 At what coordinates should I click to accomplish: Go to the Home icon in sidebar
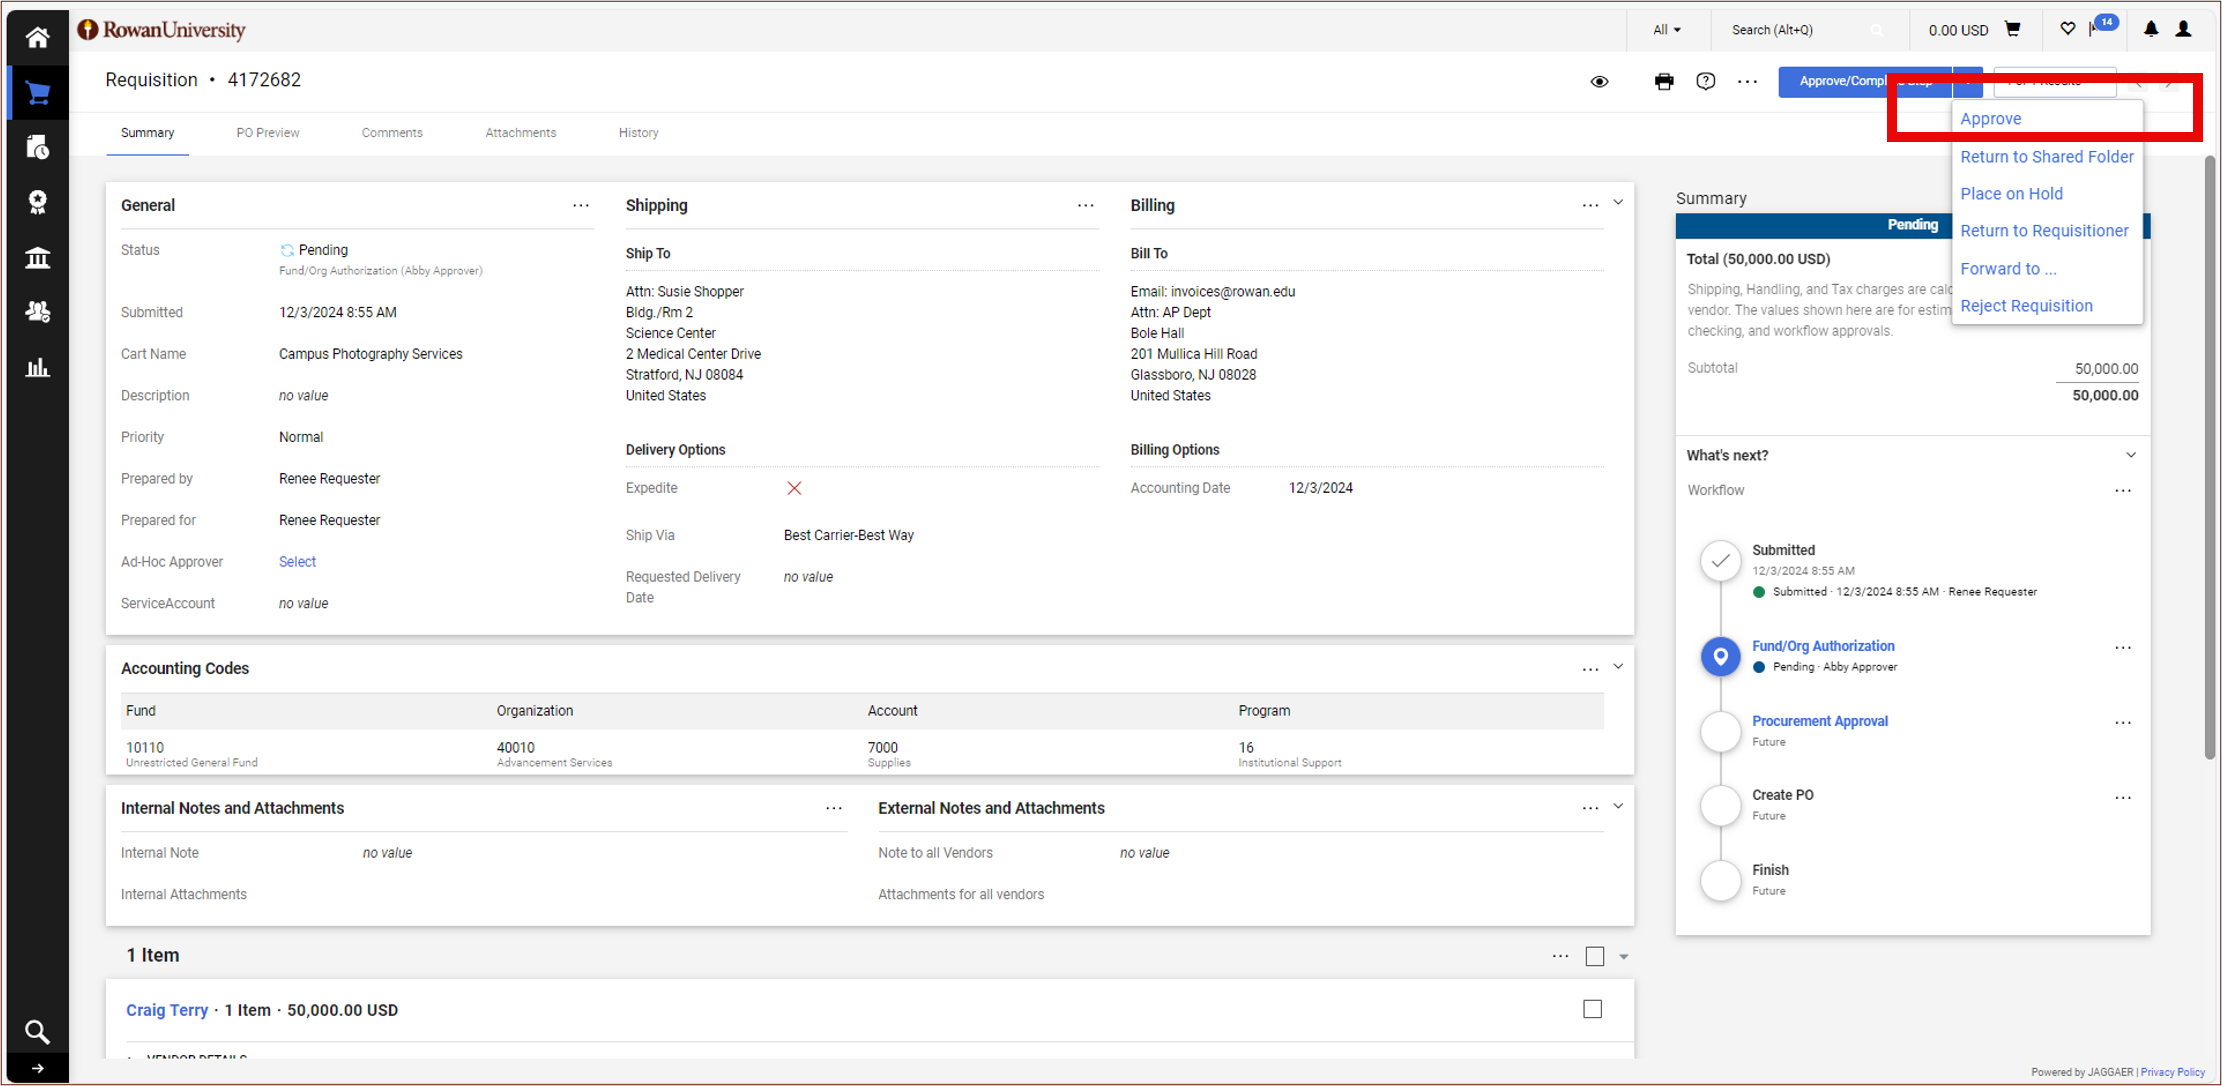37,38
